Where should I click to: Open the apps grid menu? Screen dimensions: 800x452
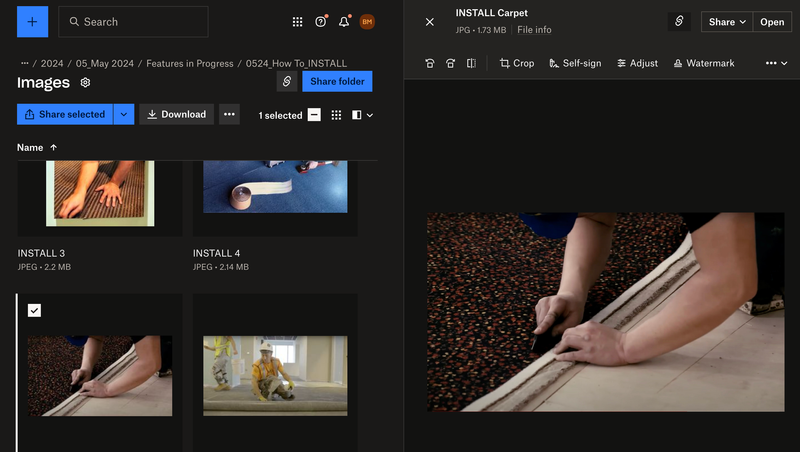click(x=297, y=22)
